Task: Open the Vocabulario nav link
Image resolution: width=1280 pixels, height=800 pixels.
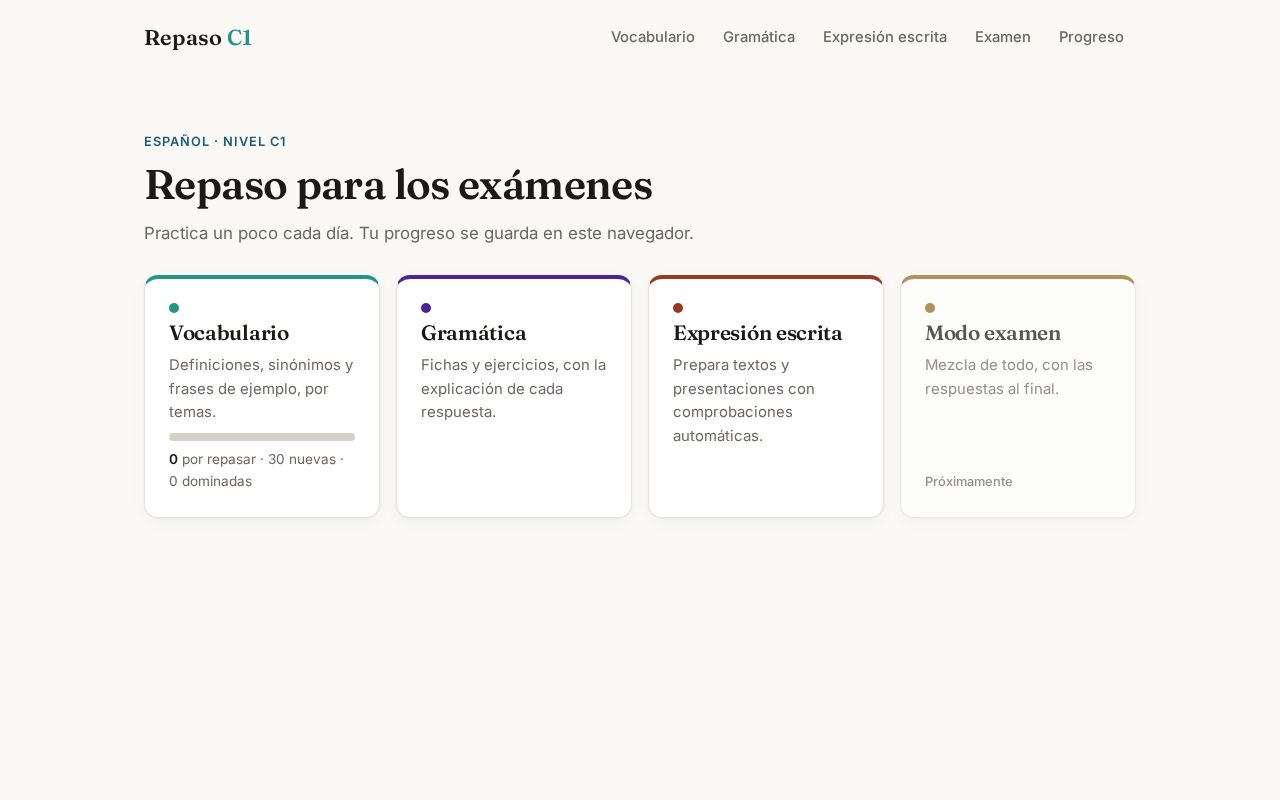Action: click(x=653, y=37)
